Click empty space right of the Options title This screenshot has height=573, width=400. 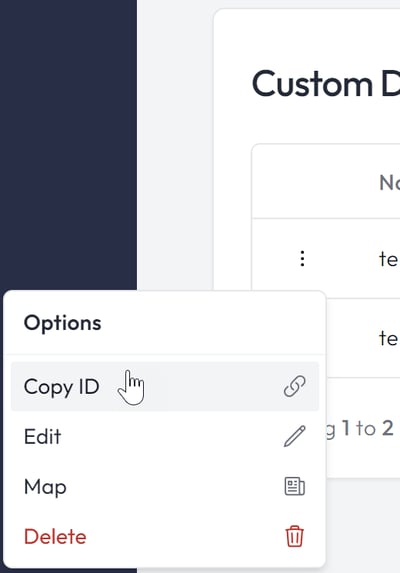(212, 323)
